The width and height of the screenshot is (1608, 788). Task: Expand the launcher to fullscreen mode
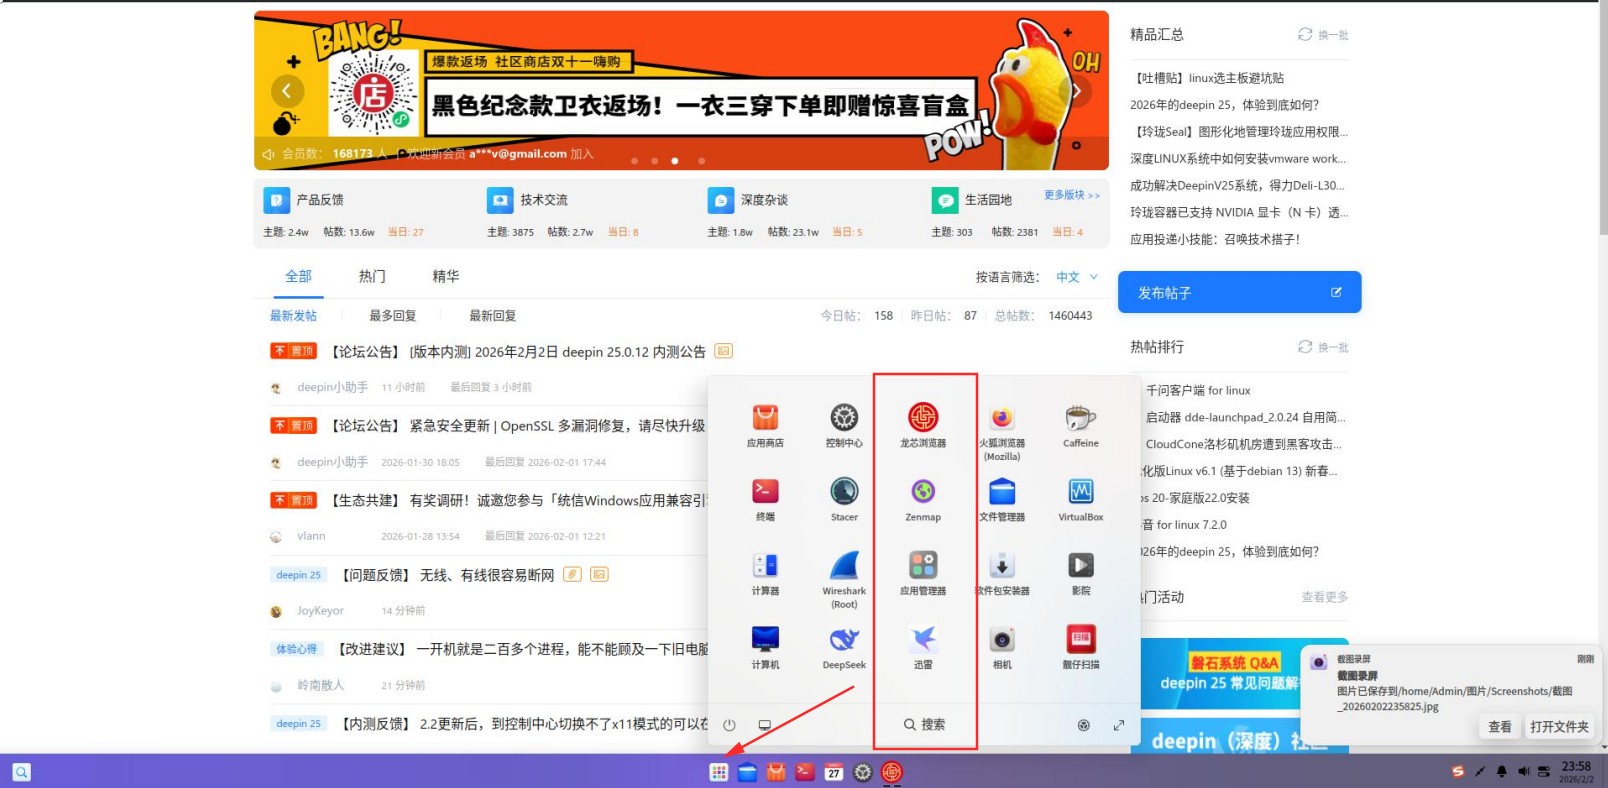pyautogui.click(x=1119, y=725)
